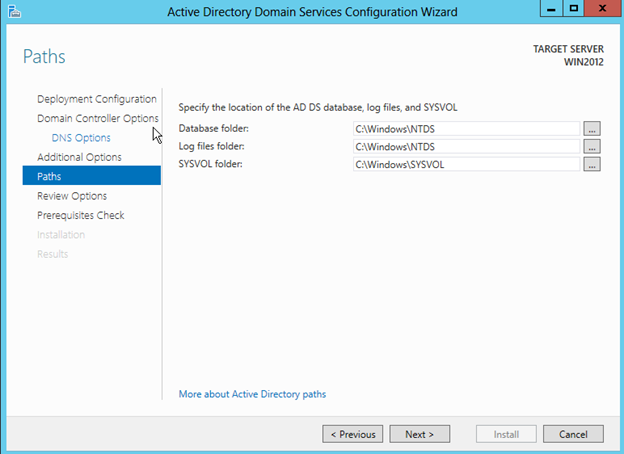Cancel the configuration wizard
The height and width of the screenshot is (454, 624).
pyautogui.click(x=573, y=434)
